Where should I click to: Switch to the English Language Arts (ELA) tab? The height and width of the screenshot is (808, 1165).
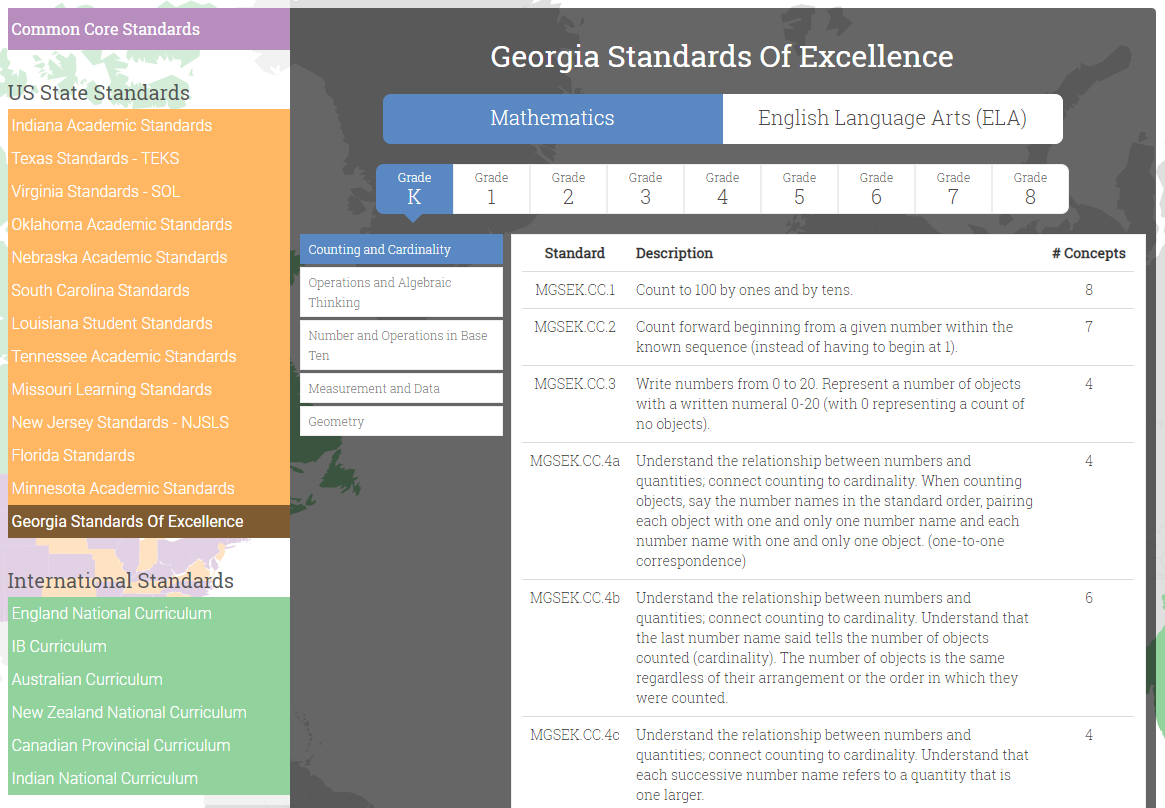pos(892,118)
